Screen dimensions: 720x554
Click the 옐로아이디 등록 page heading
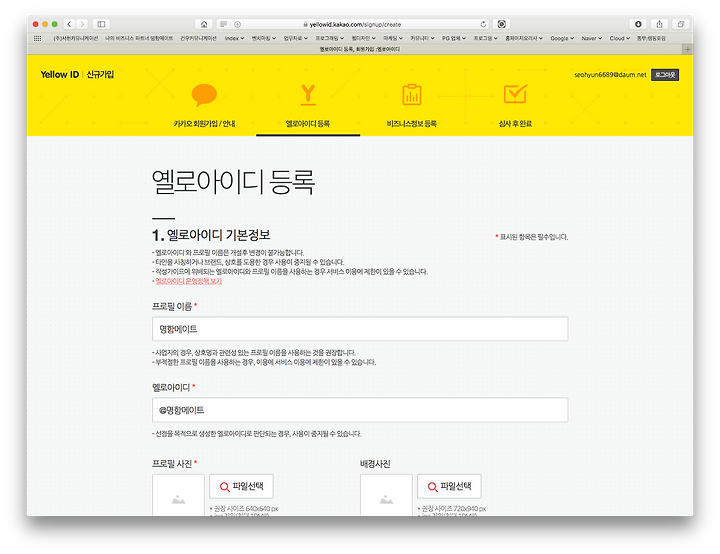tap(233, 182)
